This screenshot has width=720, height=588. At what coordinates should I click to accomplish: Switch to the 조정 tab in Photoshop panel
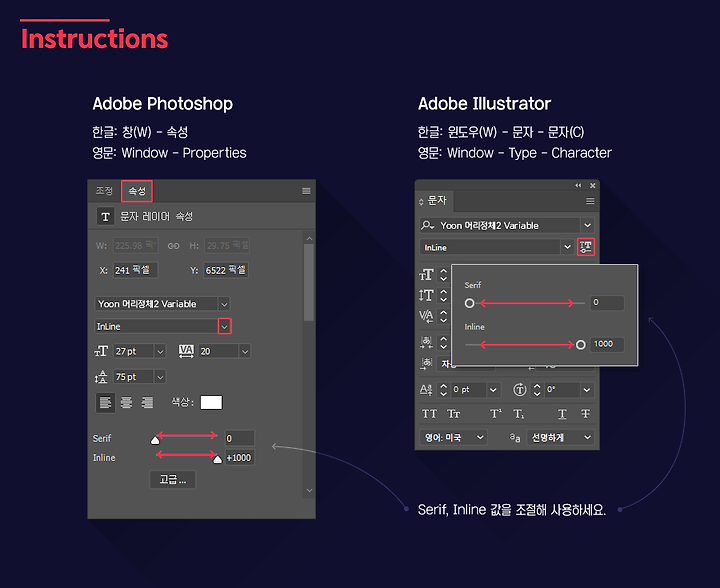point(104,190)
